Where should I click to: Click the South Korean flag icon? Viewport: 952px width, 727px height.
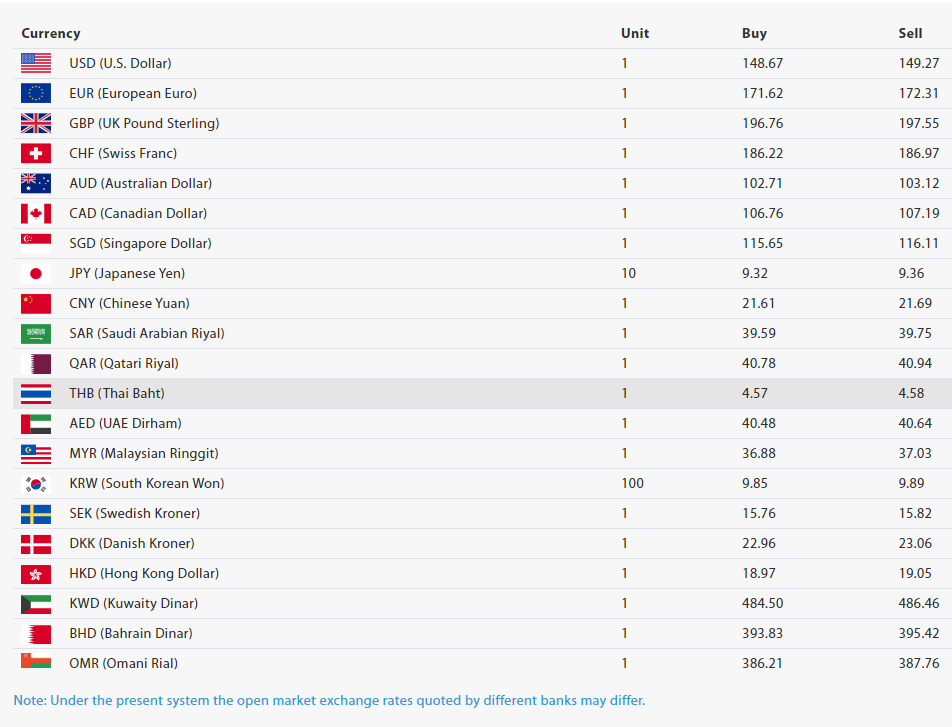36,483
